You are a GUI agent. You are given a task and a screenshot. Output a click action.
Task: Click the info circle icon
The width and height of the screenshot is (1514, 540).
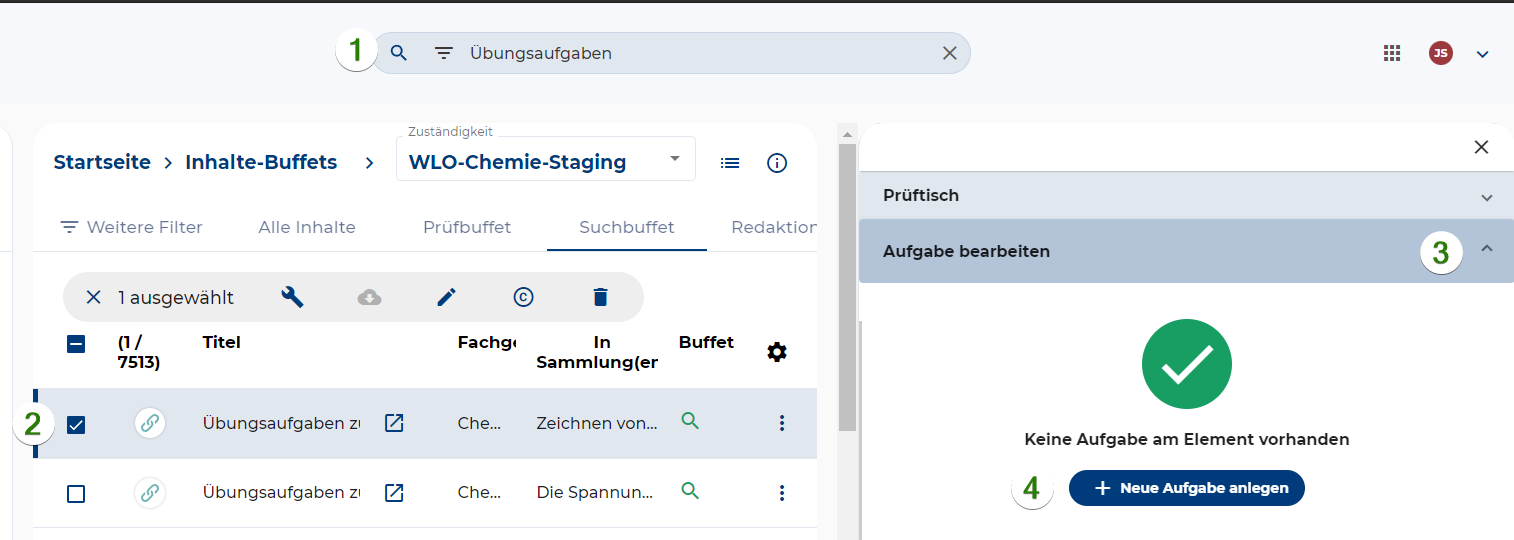click(x=777, y=163)
